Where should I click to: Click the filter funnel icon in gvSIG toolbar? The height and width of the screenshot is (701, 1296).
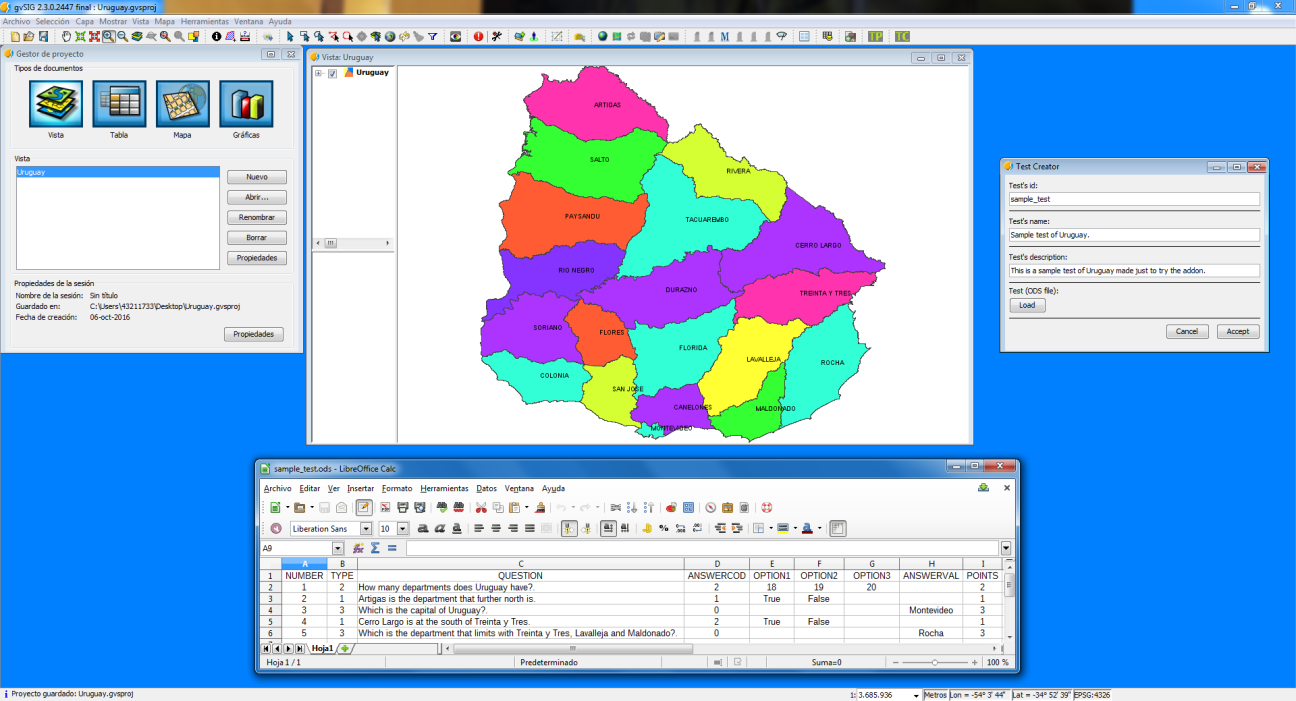[x=432, y=37]
